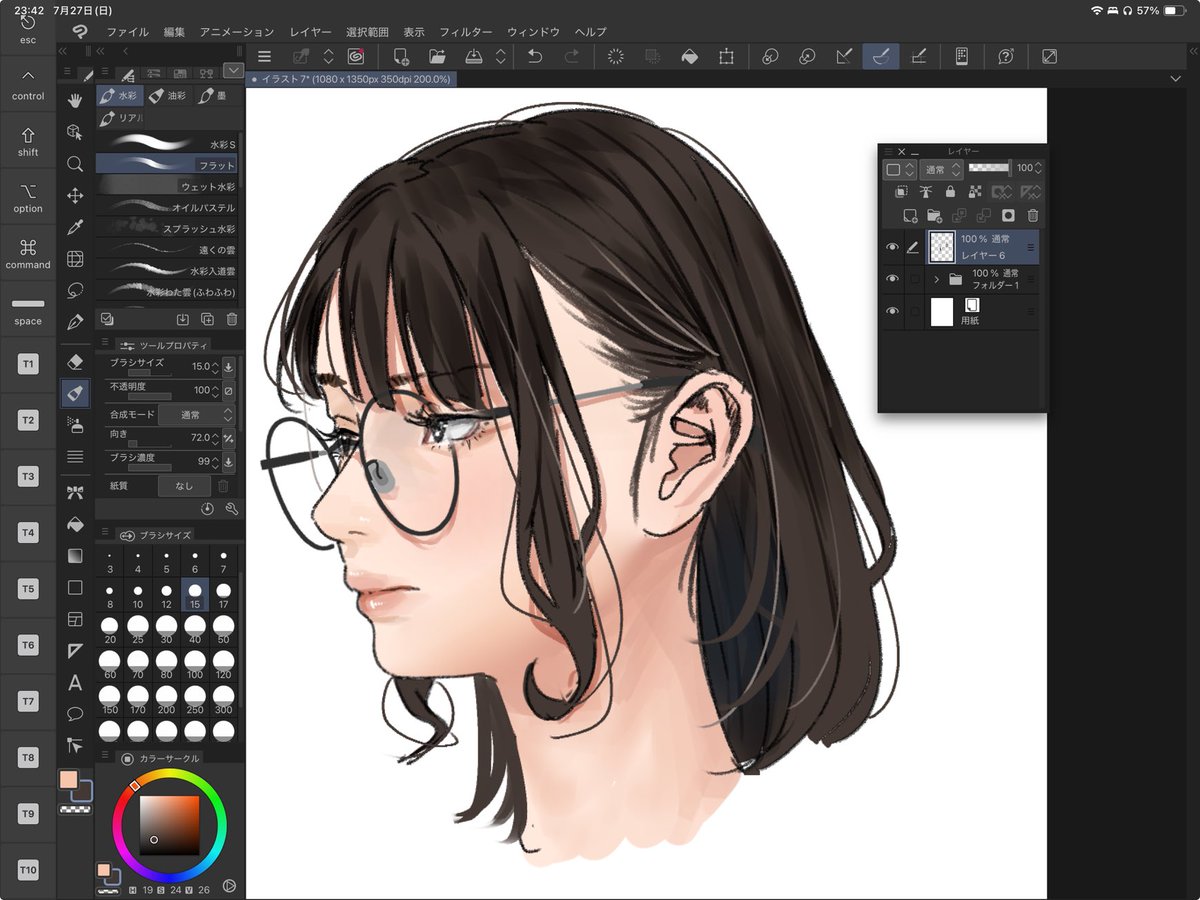The height and width of the screenshot is (900, 1200).
Task: Select the Frame border tool
Action: (75, 619)
